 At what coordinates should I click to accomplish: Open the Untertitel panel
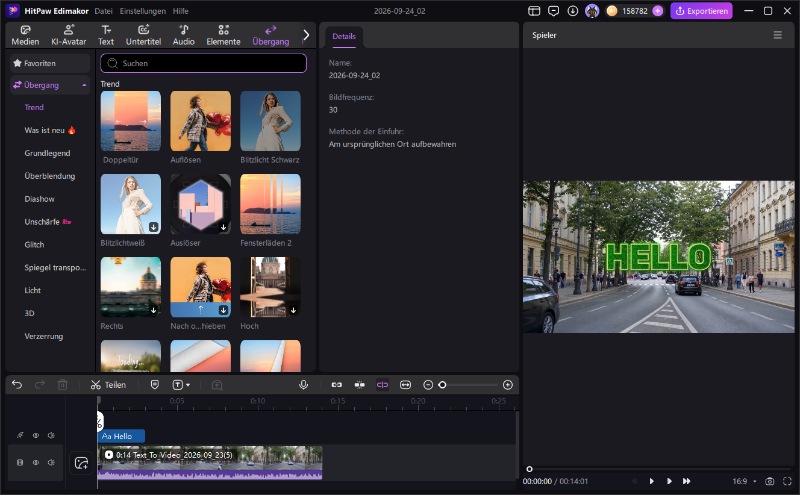point(143,35)
